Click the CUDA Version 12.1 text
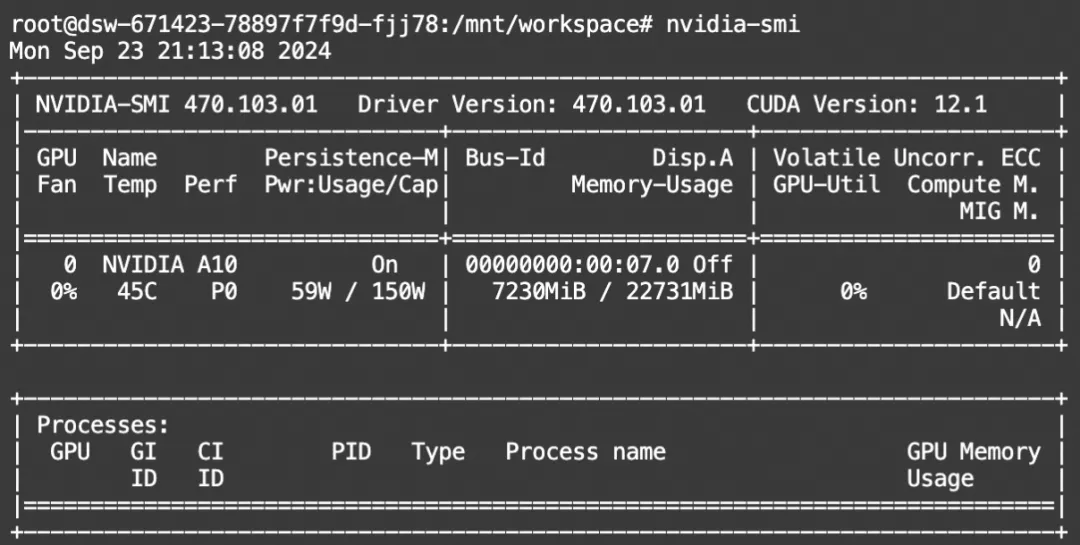The width and height of the screenshot is (1080, 545). [866, 104]
